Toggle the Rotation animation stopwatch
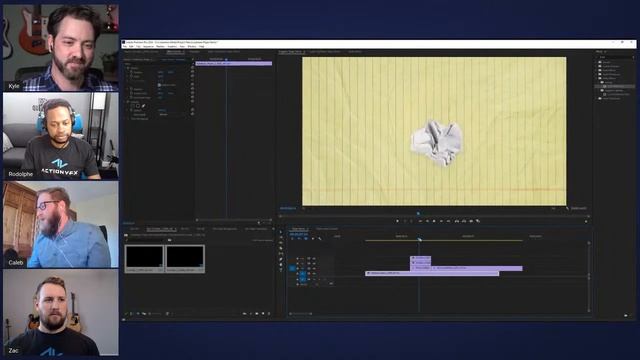640x360 pixels. (x=131, y=89)
